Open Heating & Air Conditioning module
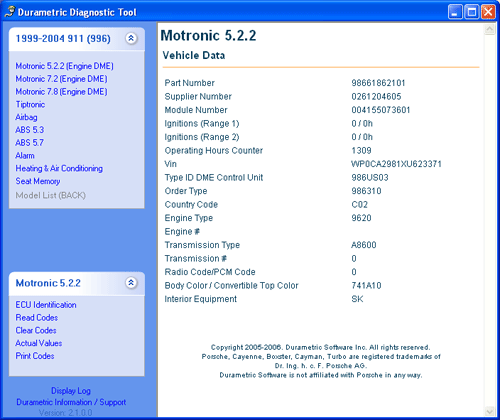 click(59, 168)
